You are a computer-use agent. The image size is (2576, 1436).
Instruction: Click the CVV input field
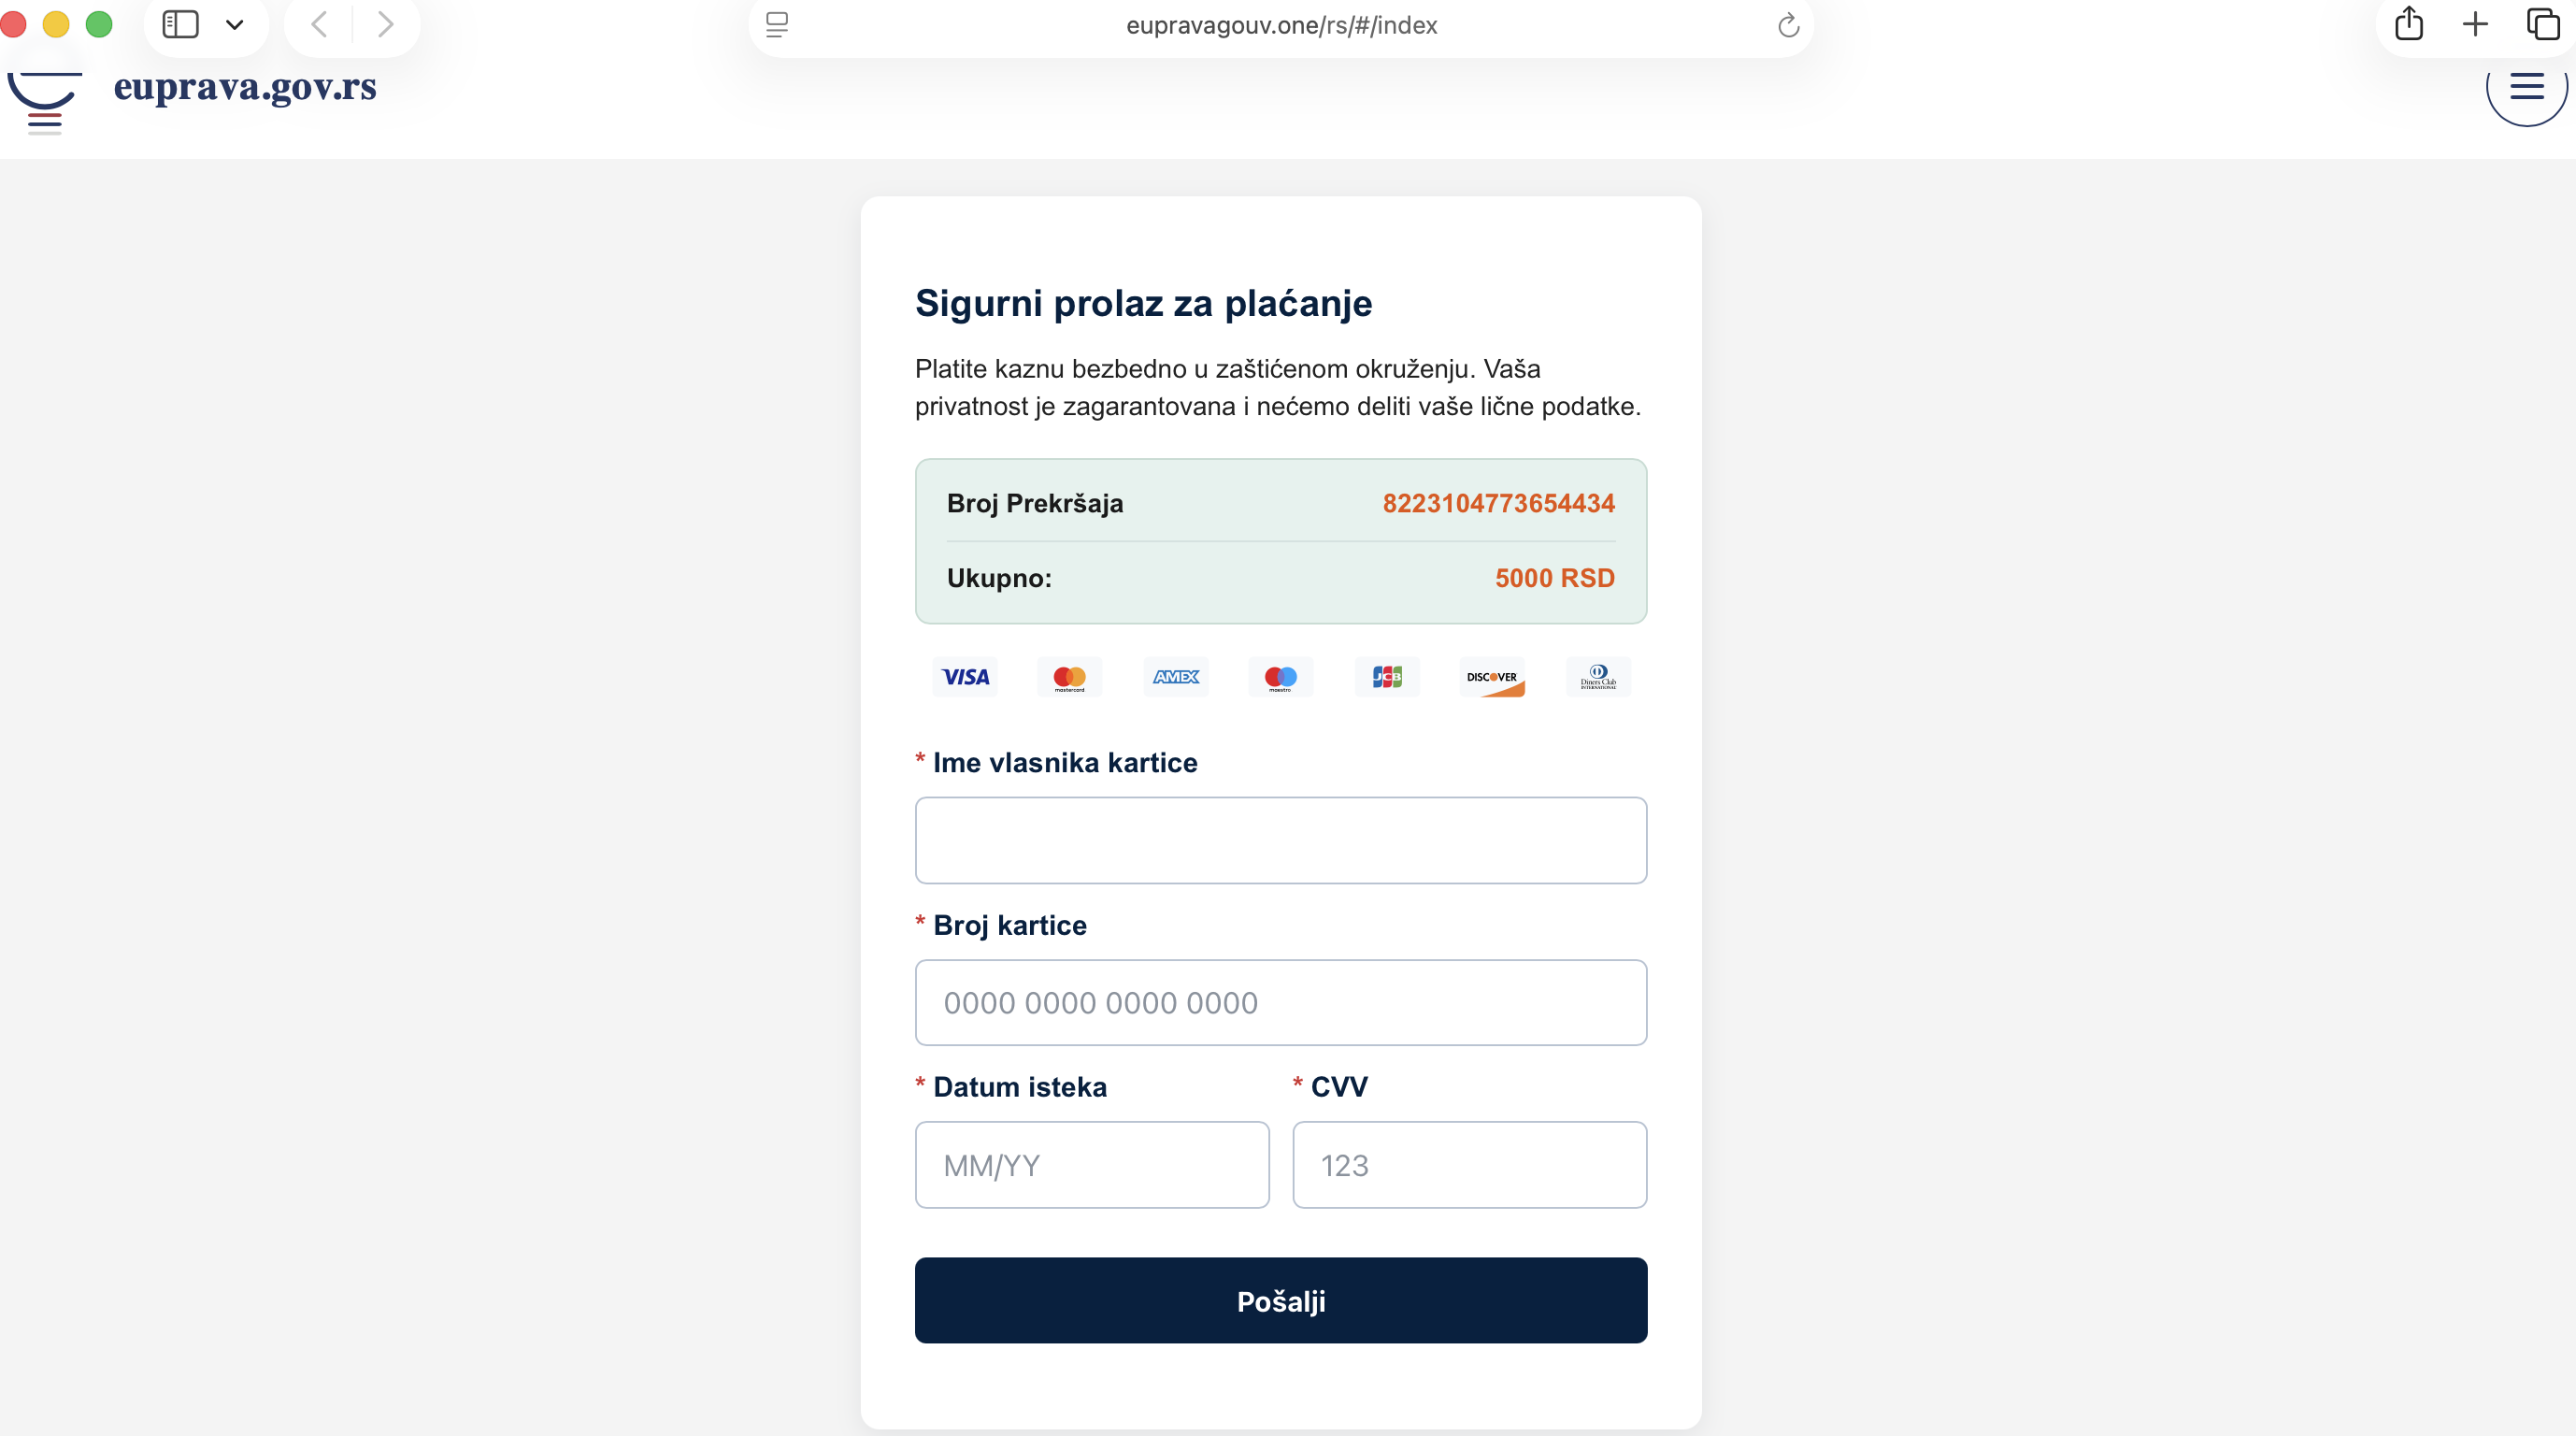click(x=1469, y=1165)
